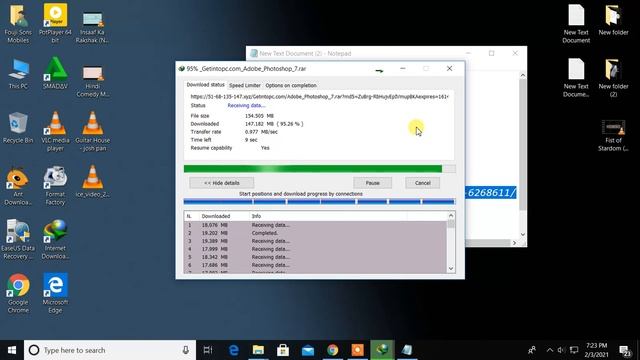
Task: Open New Text Document desktop file
Action: 576,24
